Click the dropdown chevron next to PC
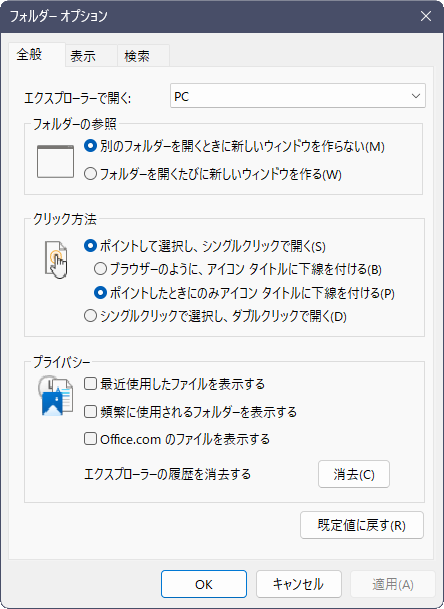 [x=416, y=96]
